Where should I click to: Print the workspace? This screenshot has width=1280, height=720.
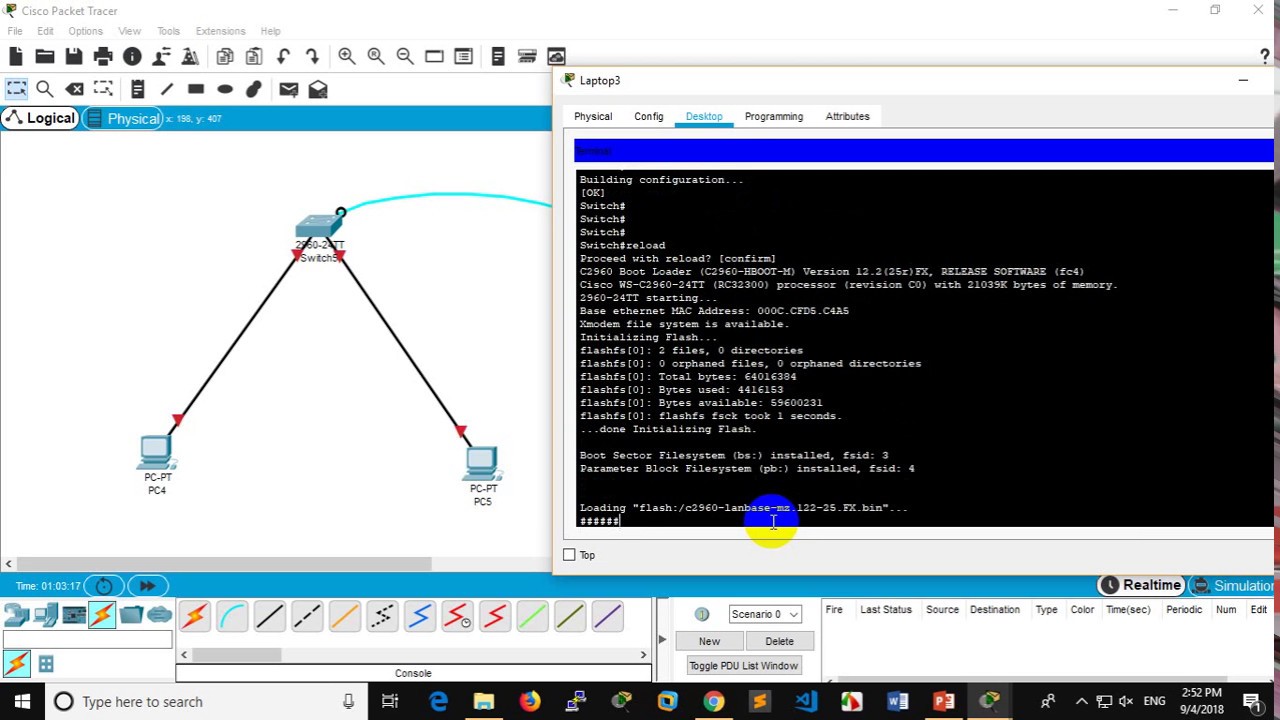point(103,57)
